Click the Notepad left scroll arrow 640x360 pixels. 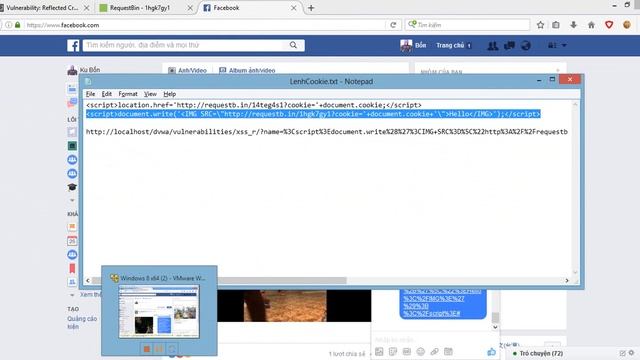88,280
